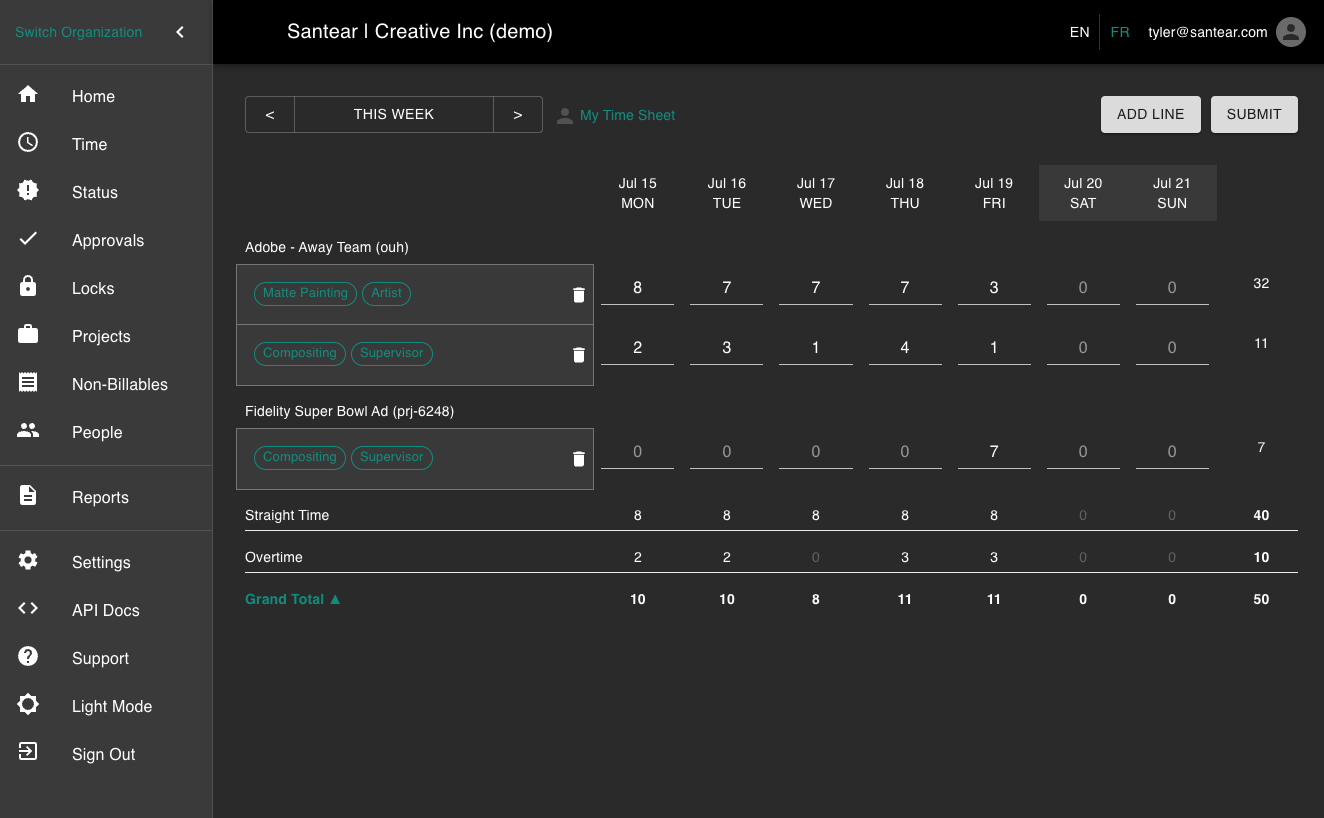
Task: Open the Time menu item
Action: click(x=106, y=144)
